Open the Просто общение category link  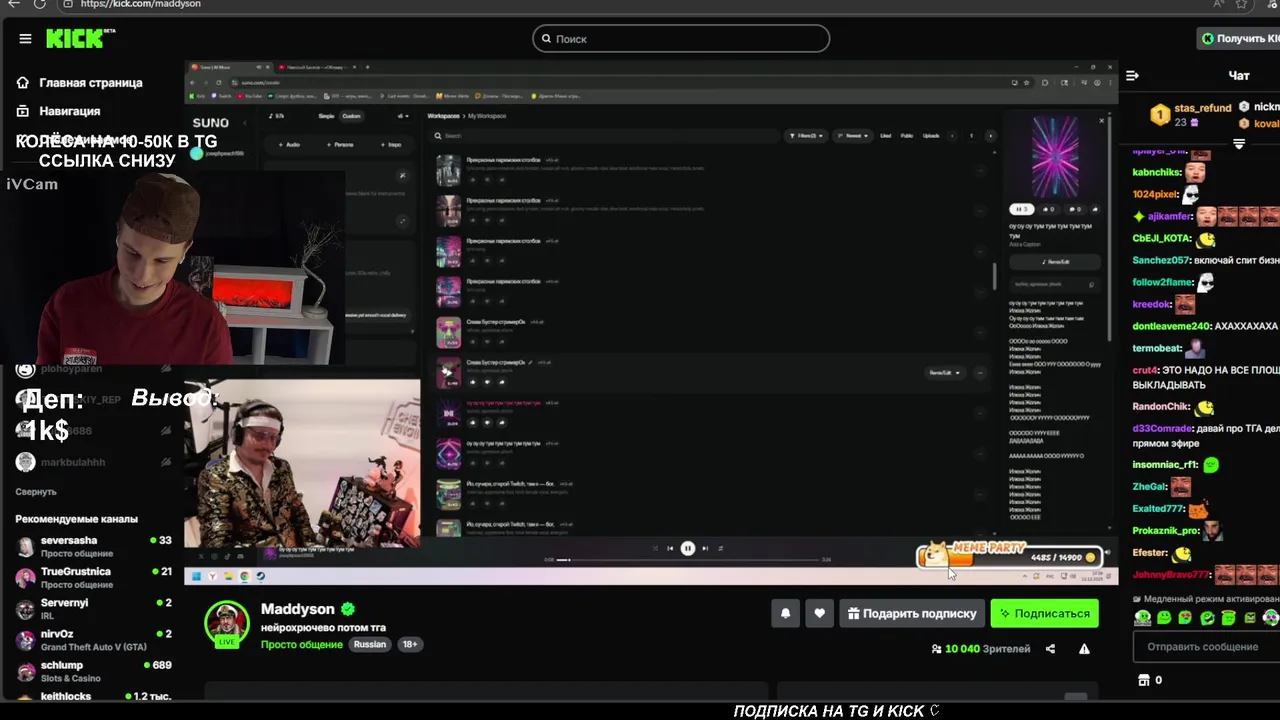click(302, 645)
